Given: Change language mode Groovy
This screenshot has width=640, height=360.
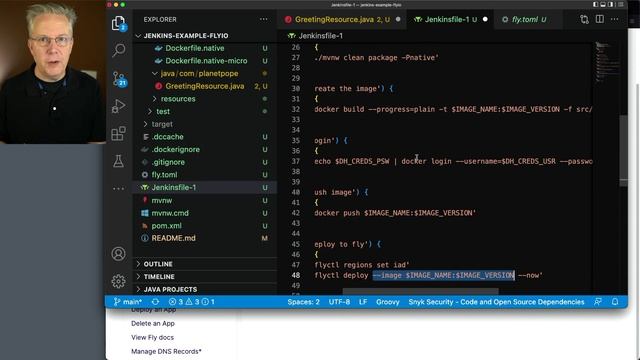Looking at the screenshot, I should (x=387, y=302).
